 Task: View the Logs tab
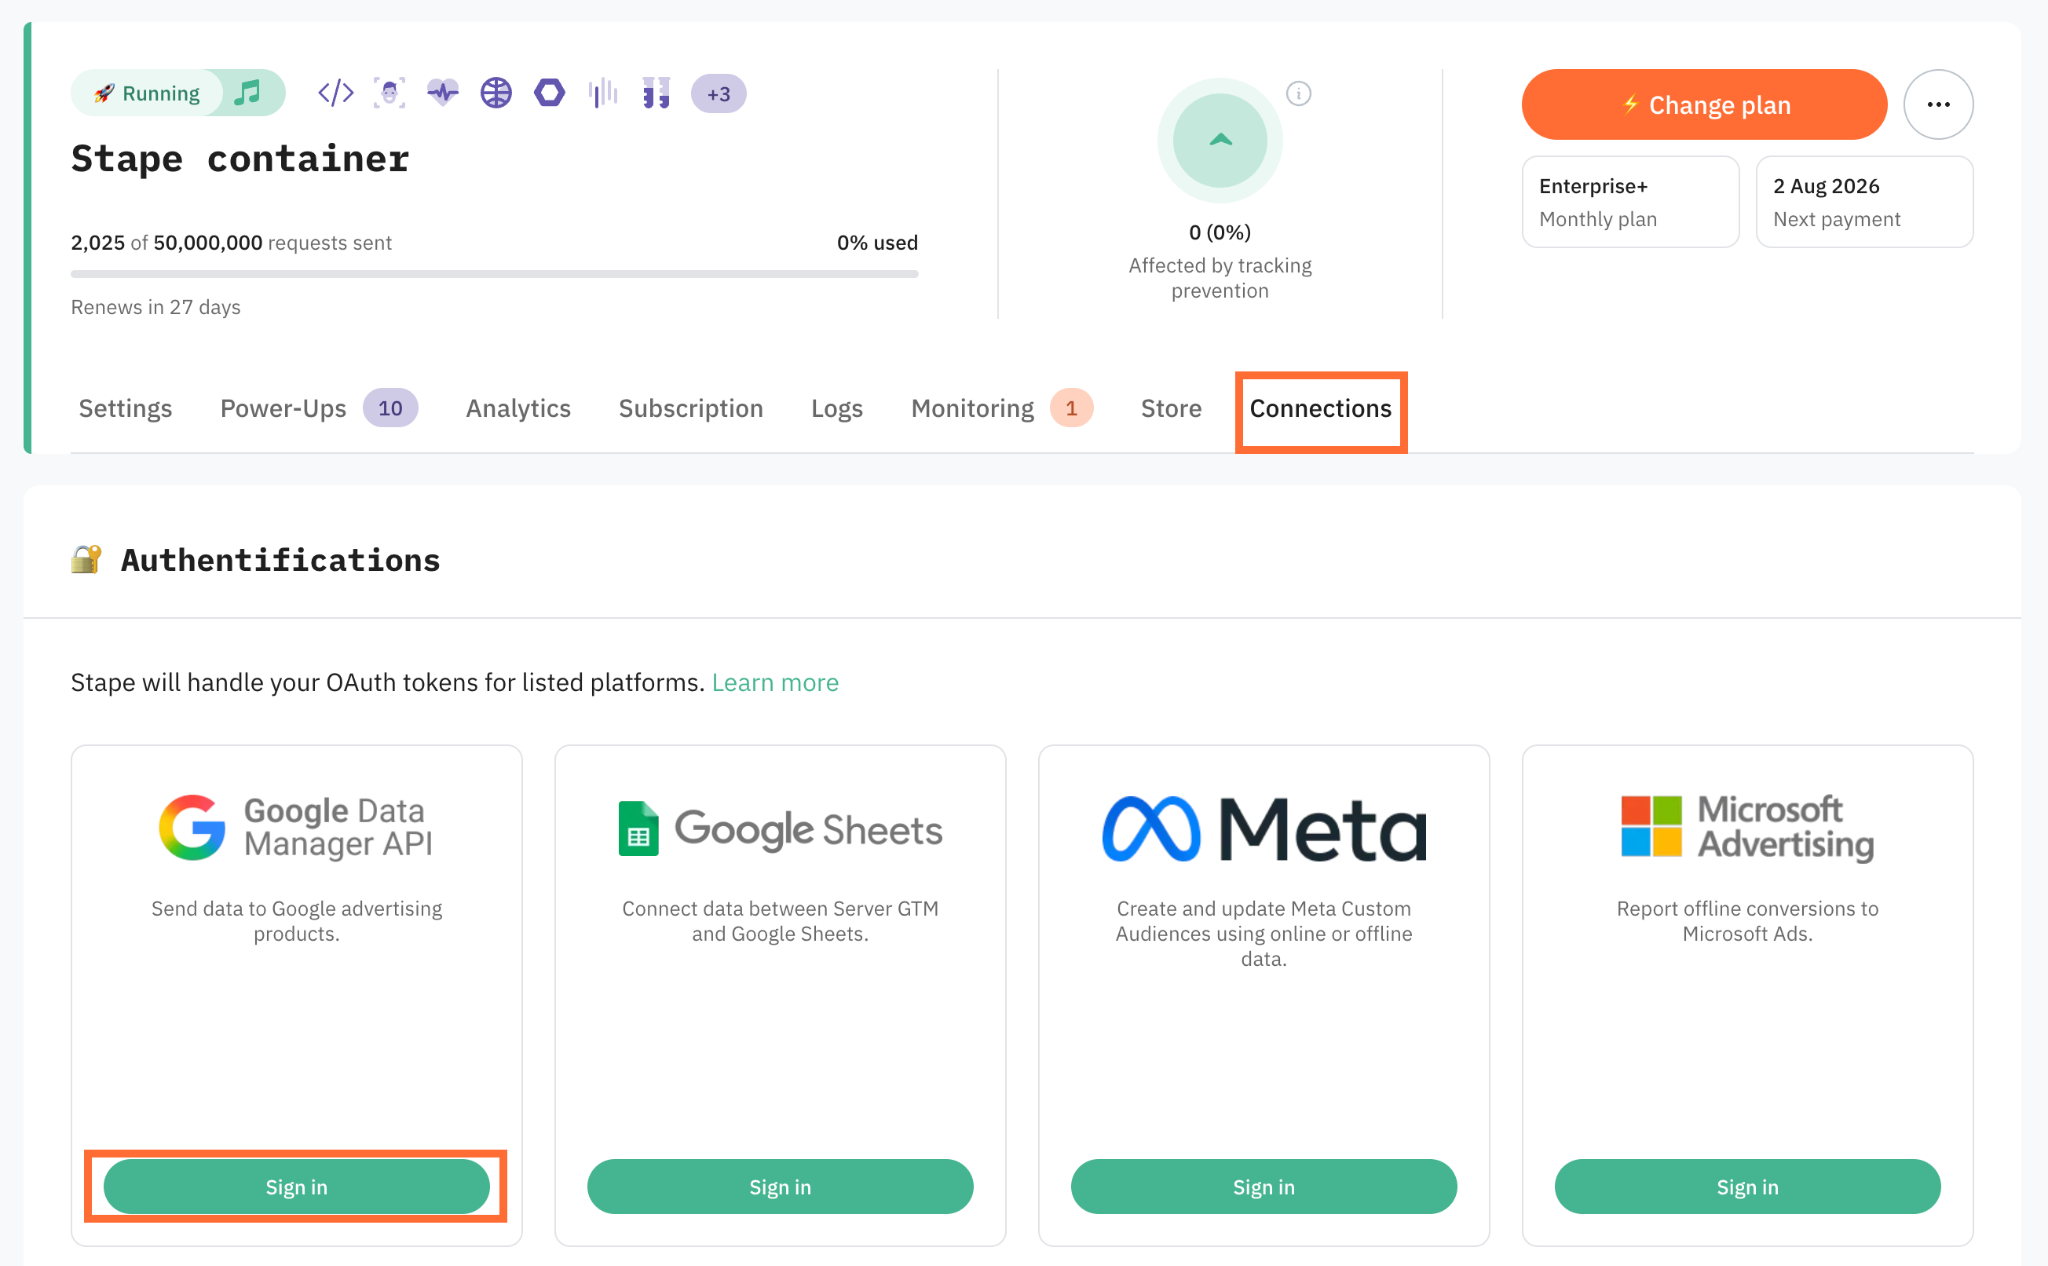click(x=837, y=408)
